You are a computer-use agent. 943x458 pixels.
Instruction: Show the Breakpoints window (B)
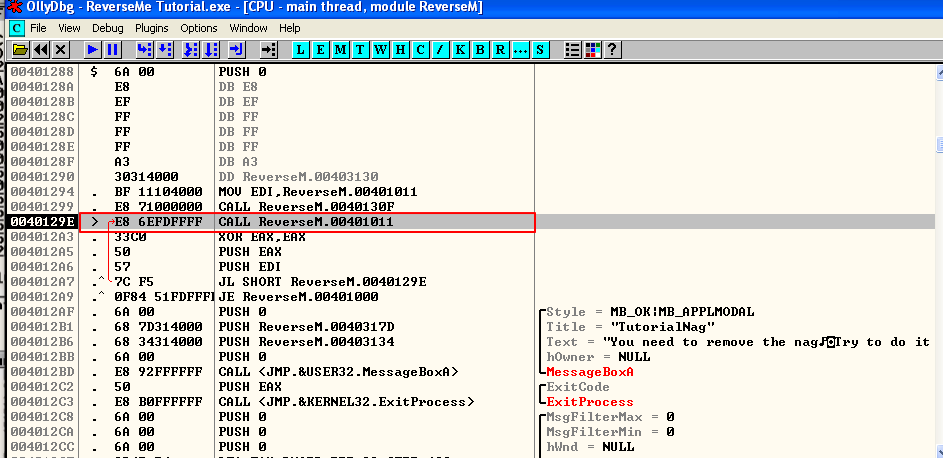point(479,49)
